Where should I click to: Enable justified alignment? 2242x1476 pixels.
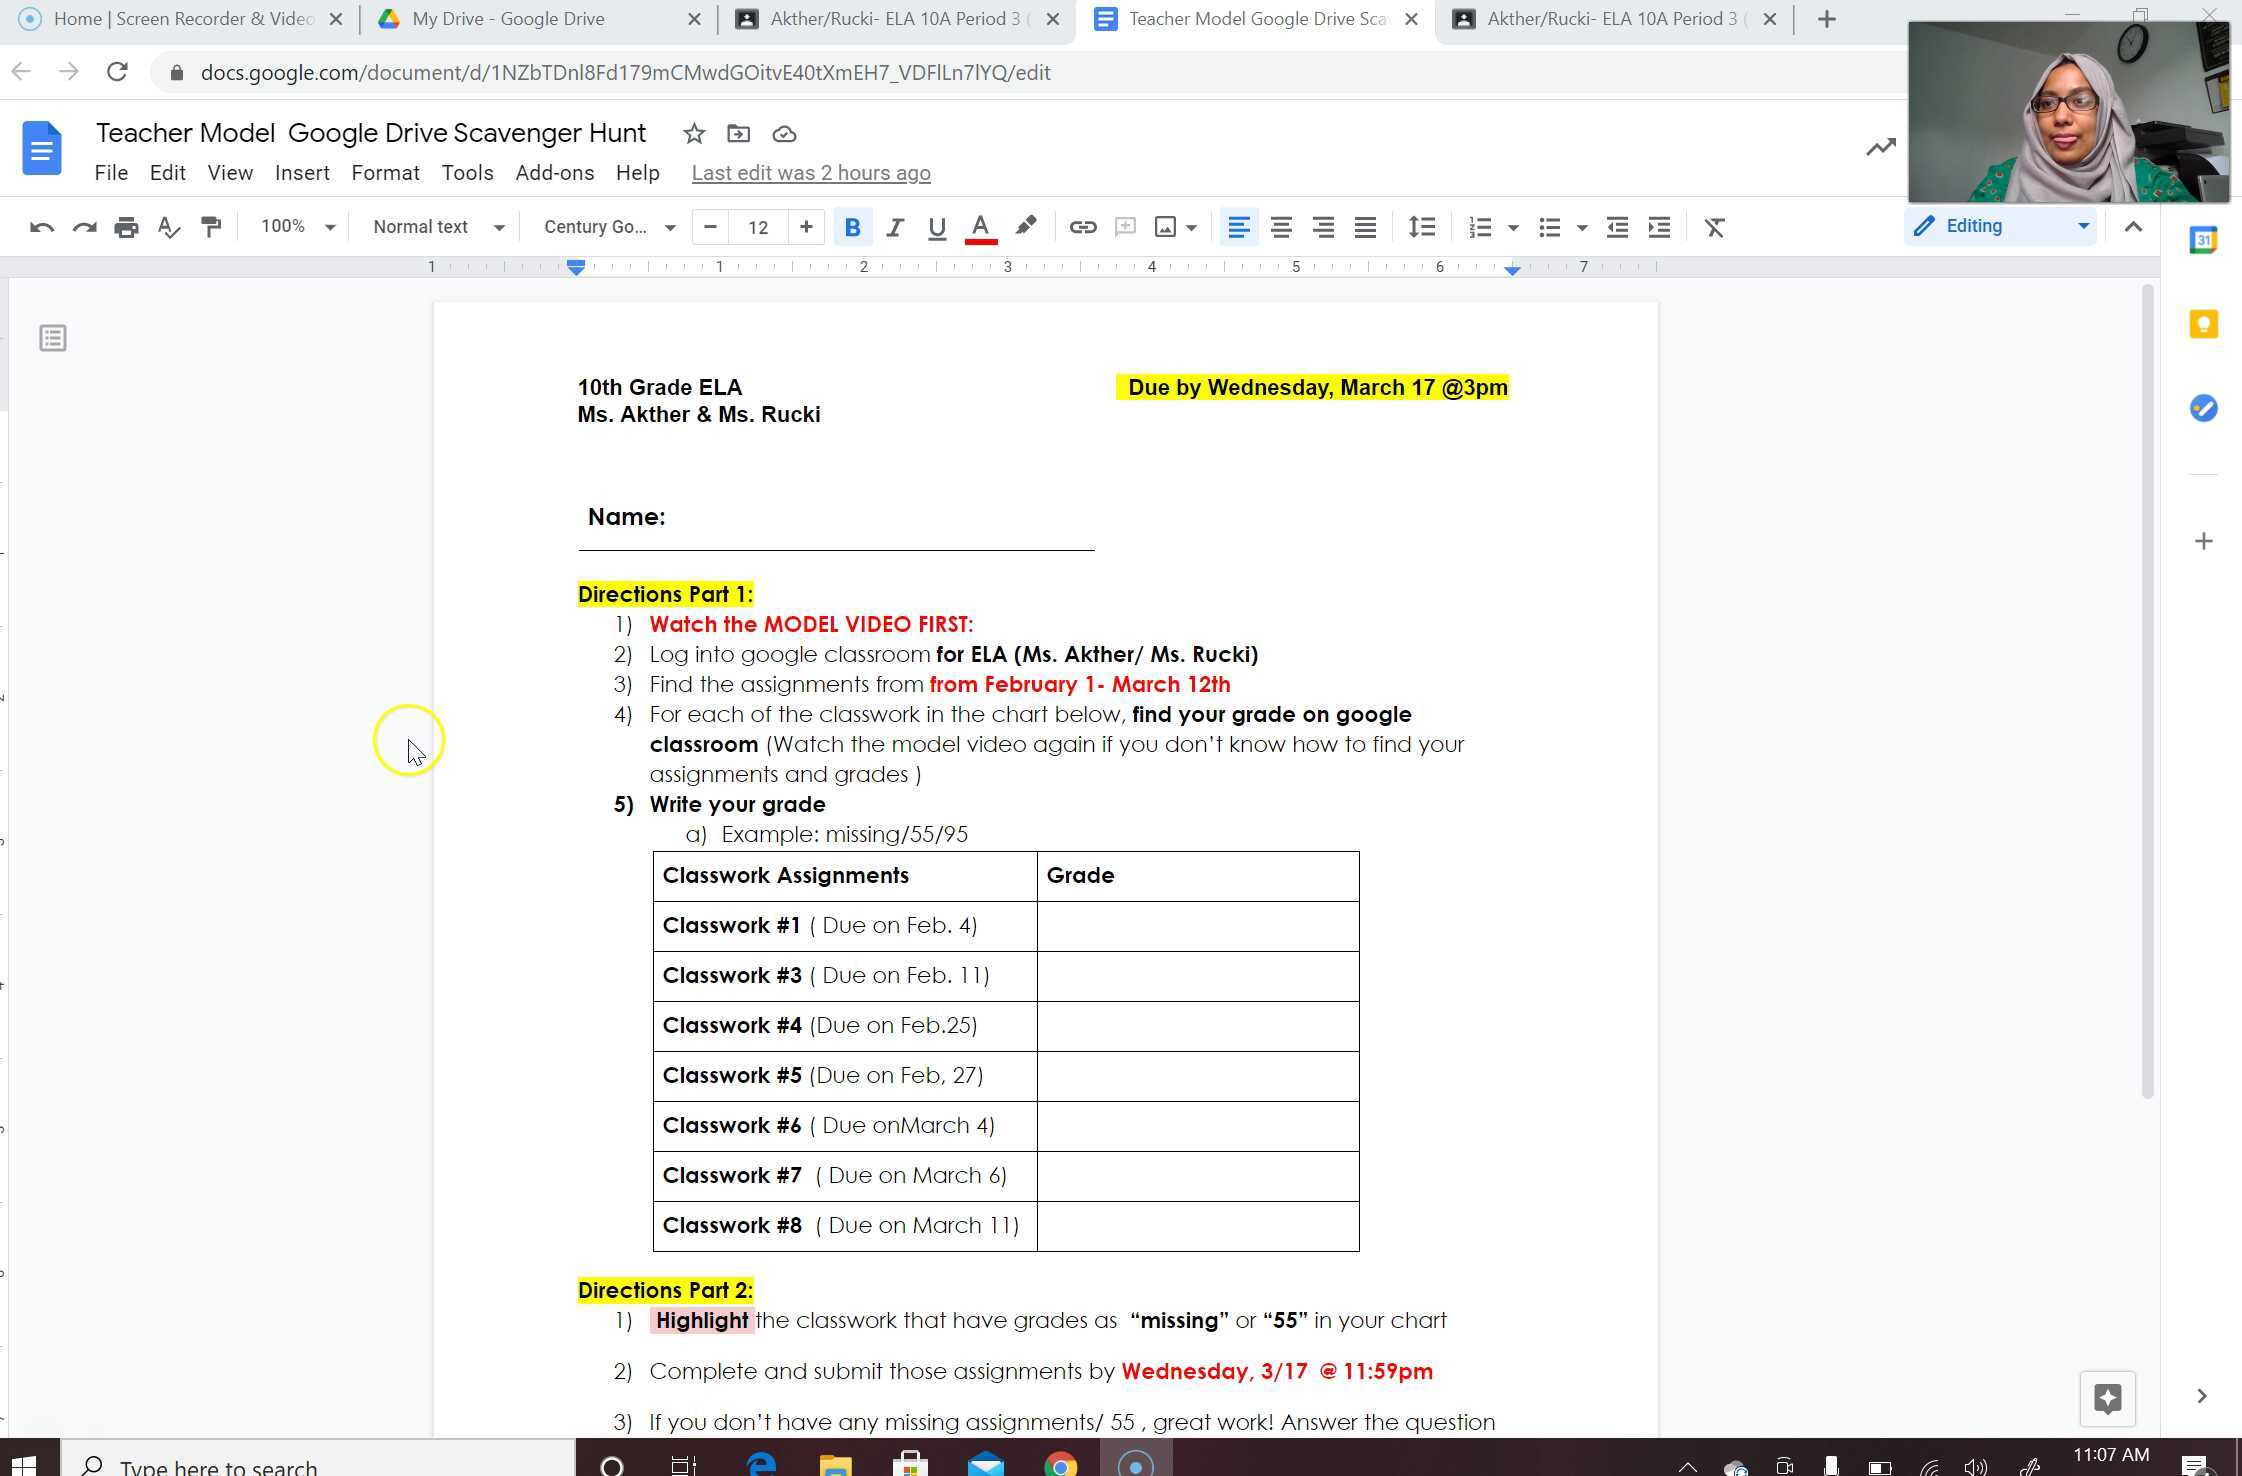(x=1364, y=227)
